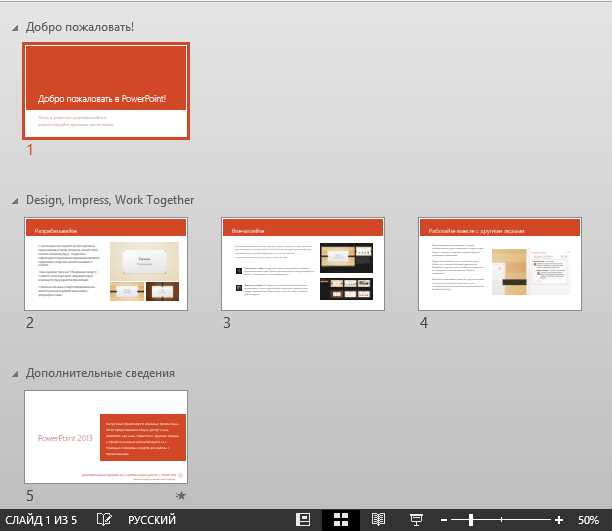This screenshot has height=531, width=612.
Task: Select slide 5 PowerPoint 2013 thumbnail
Action: click(x=106, y=437)
